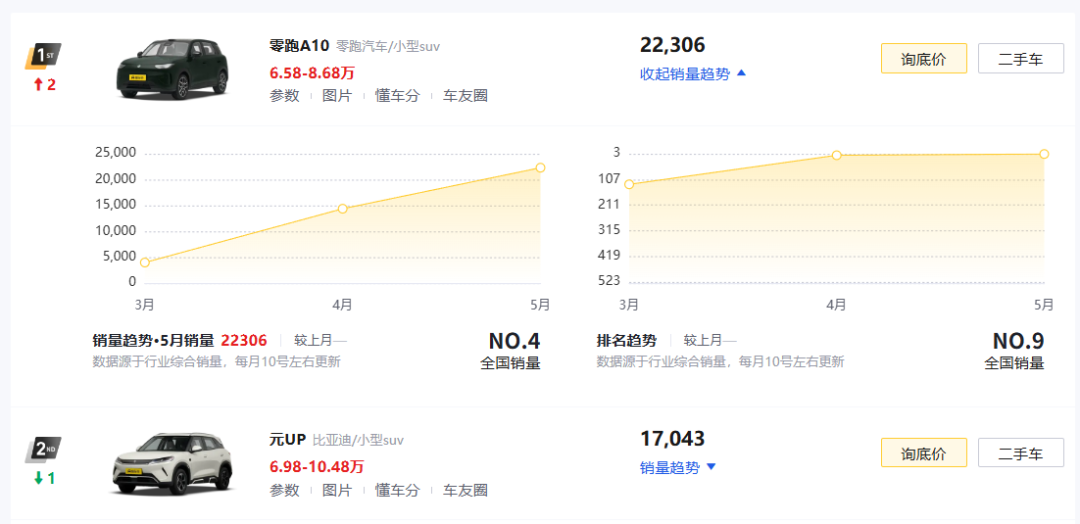Expand 销量趋势 for 元UP
Viewport: 1080px width, 524px height.
click(x=678, y=468)
